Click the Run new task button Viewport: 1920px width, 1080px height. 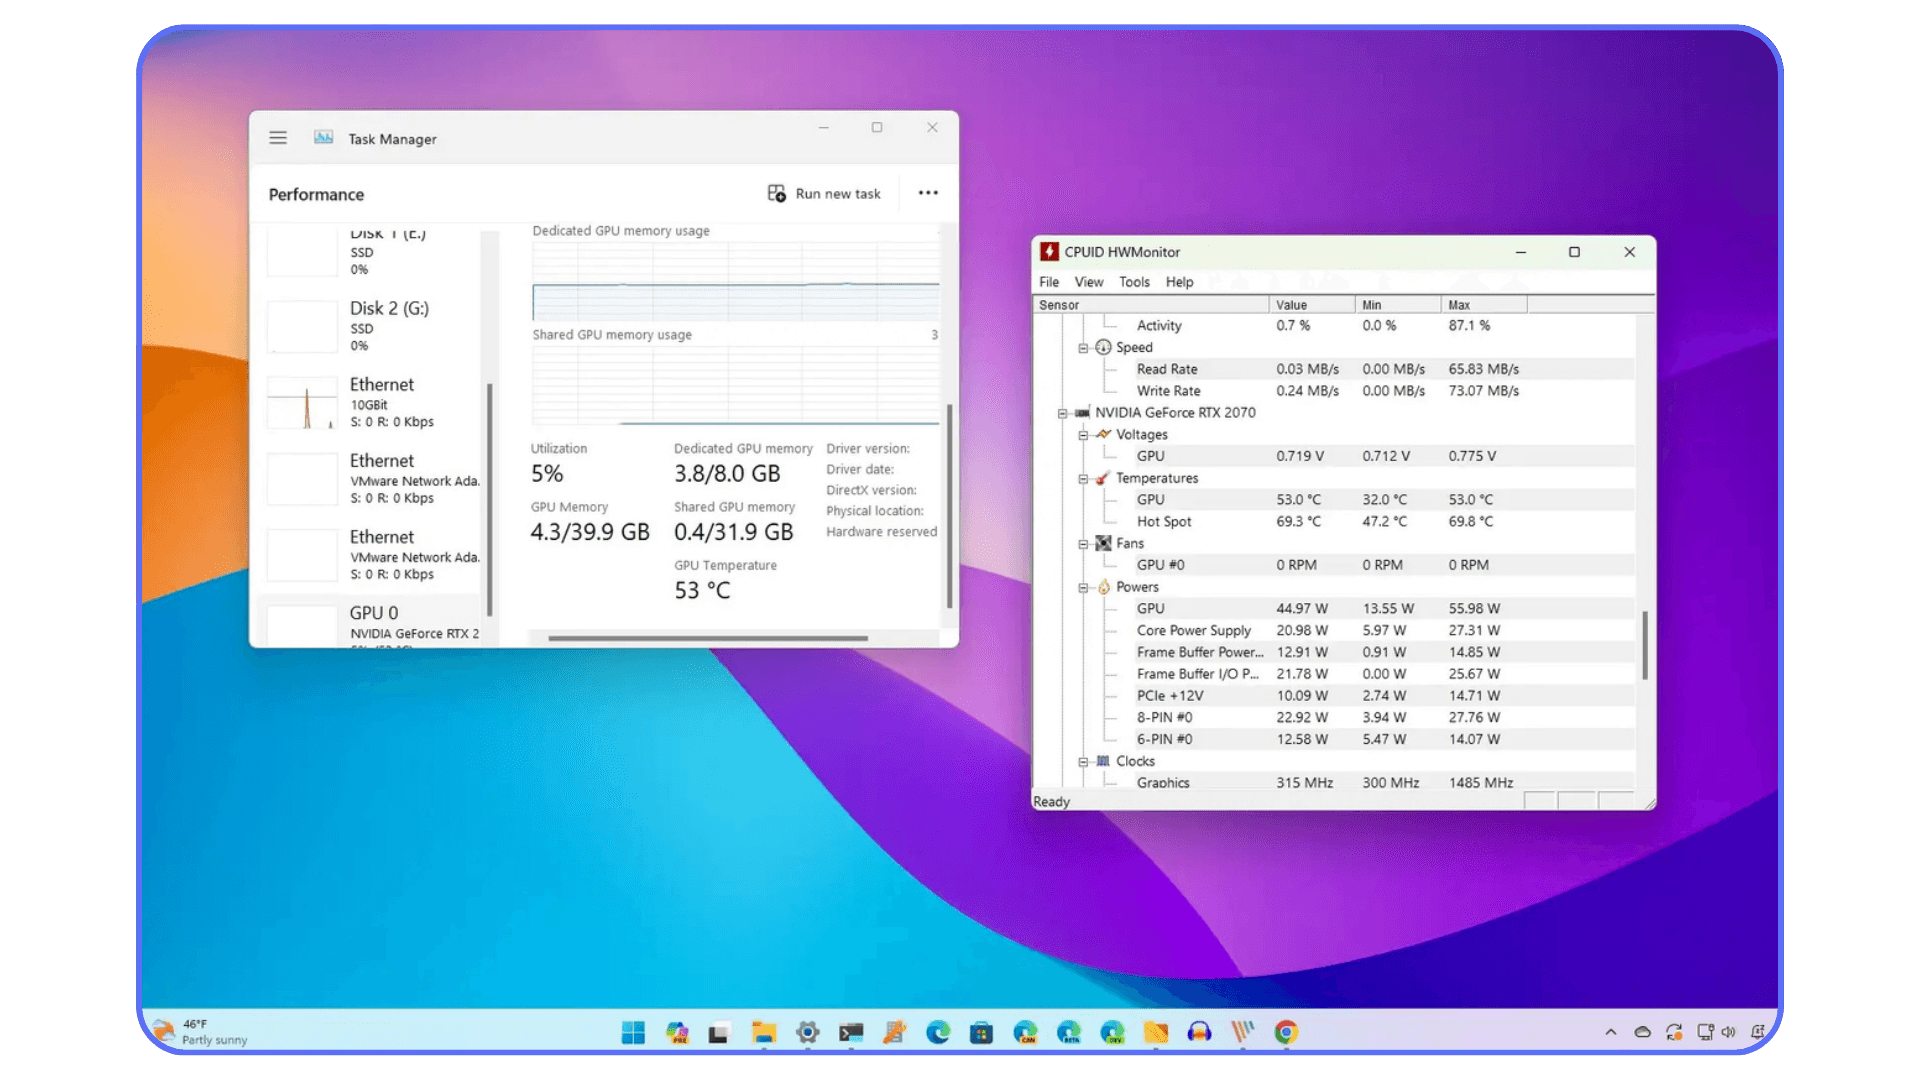pyautogui.click(x=824, y=193)
